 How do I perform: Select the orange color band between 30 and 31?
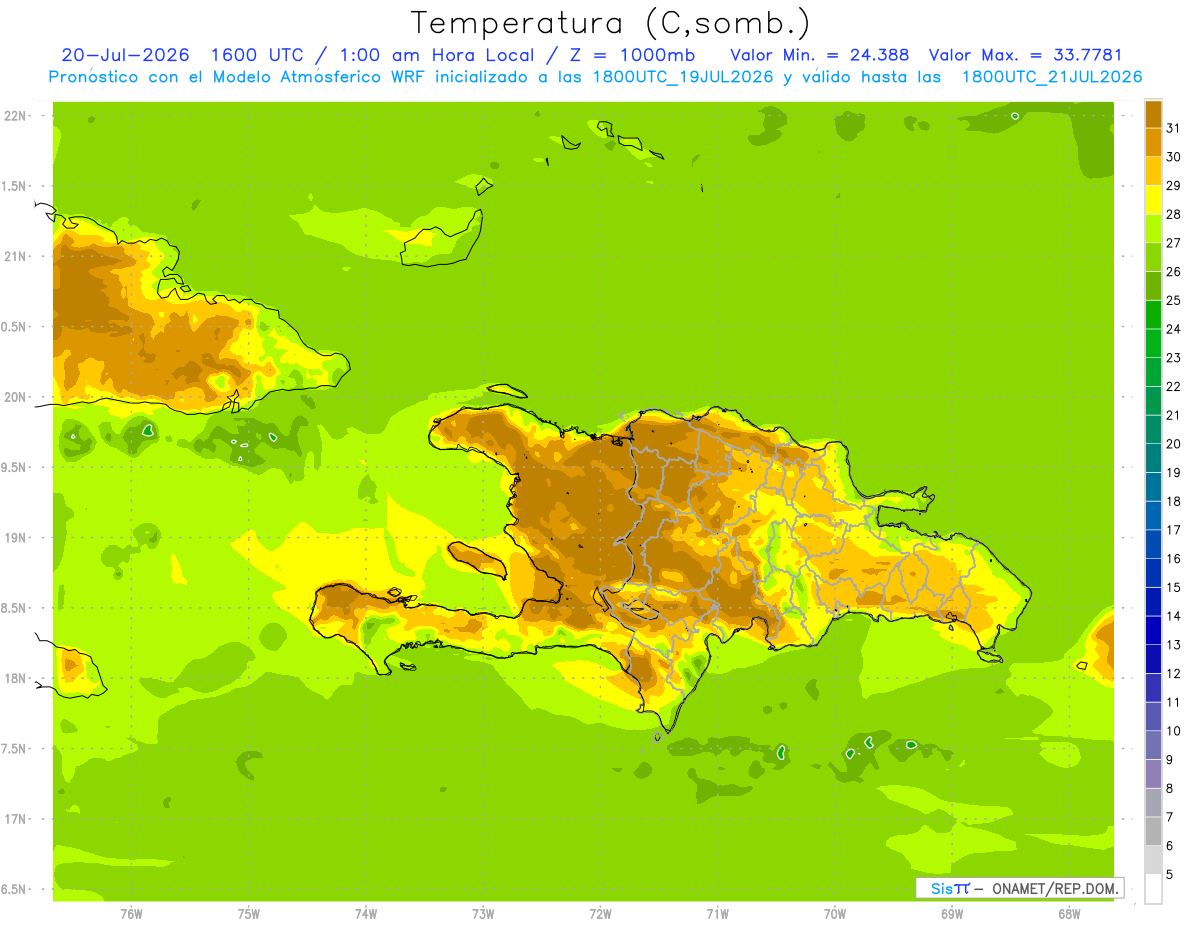coord(1153,142)
